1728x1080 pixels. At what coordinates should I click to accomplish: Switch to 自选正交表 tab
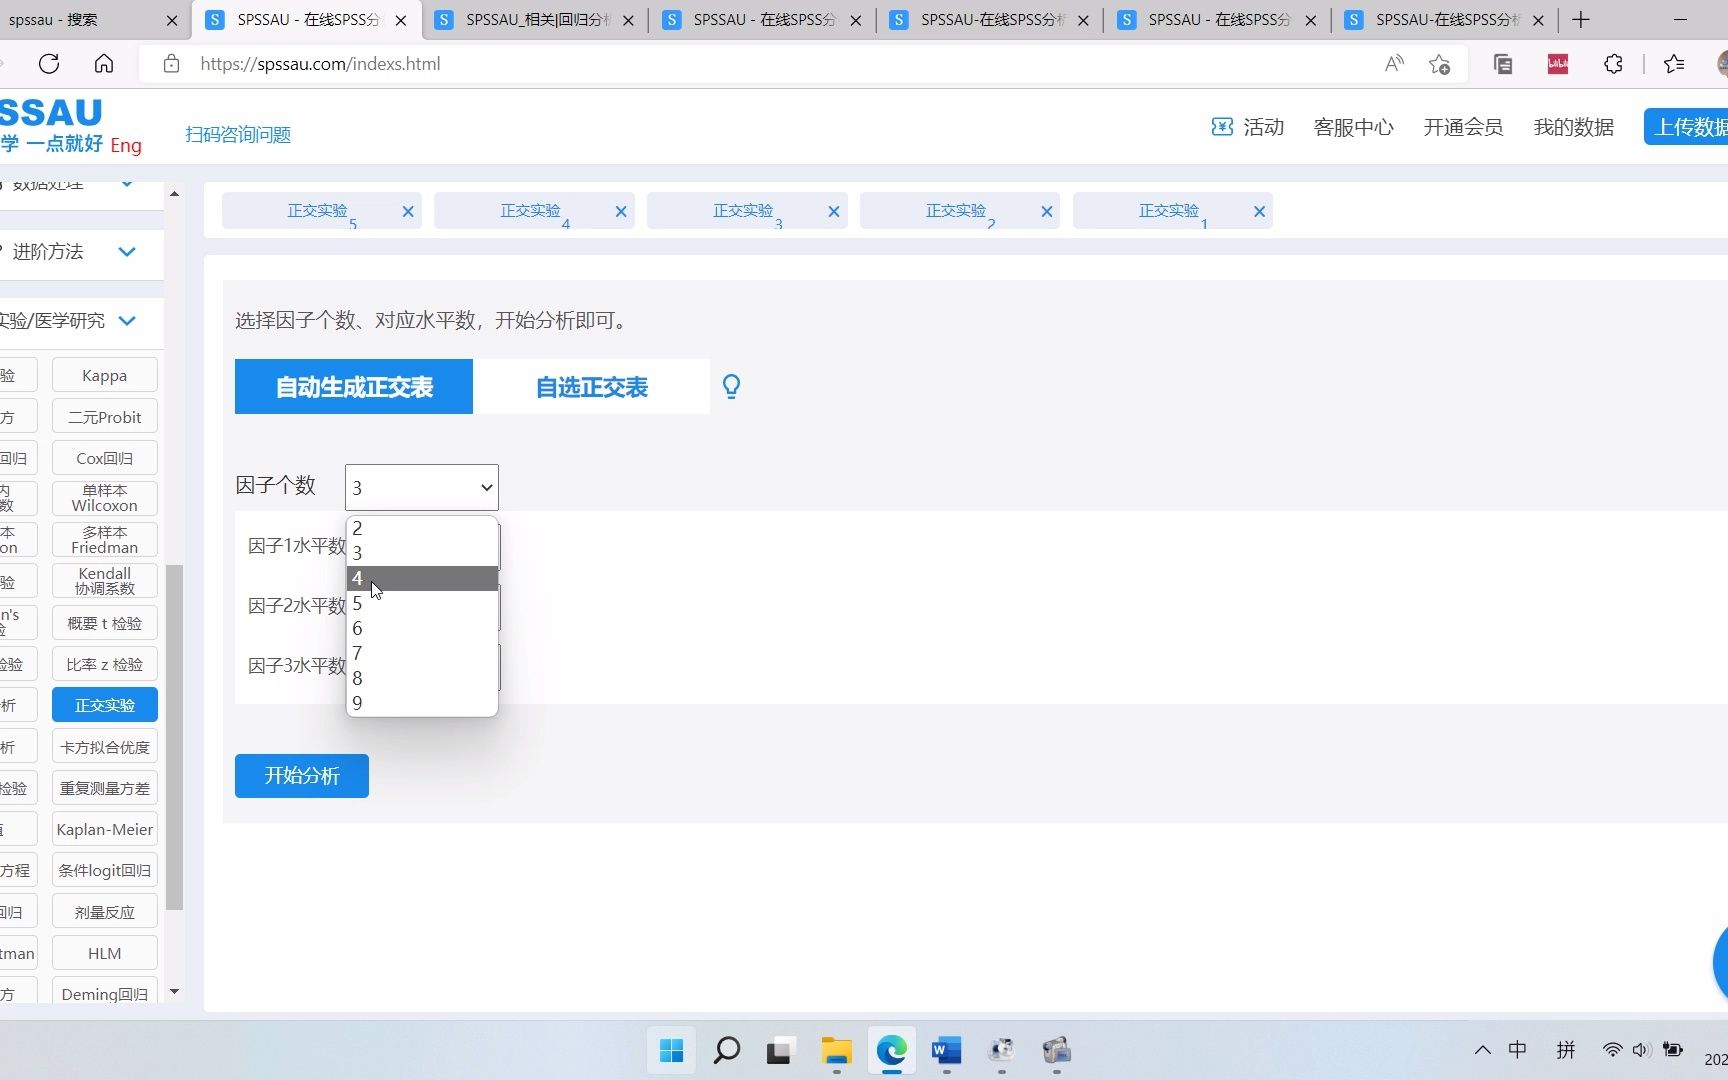592,387
